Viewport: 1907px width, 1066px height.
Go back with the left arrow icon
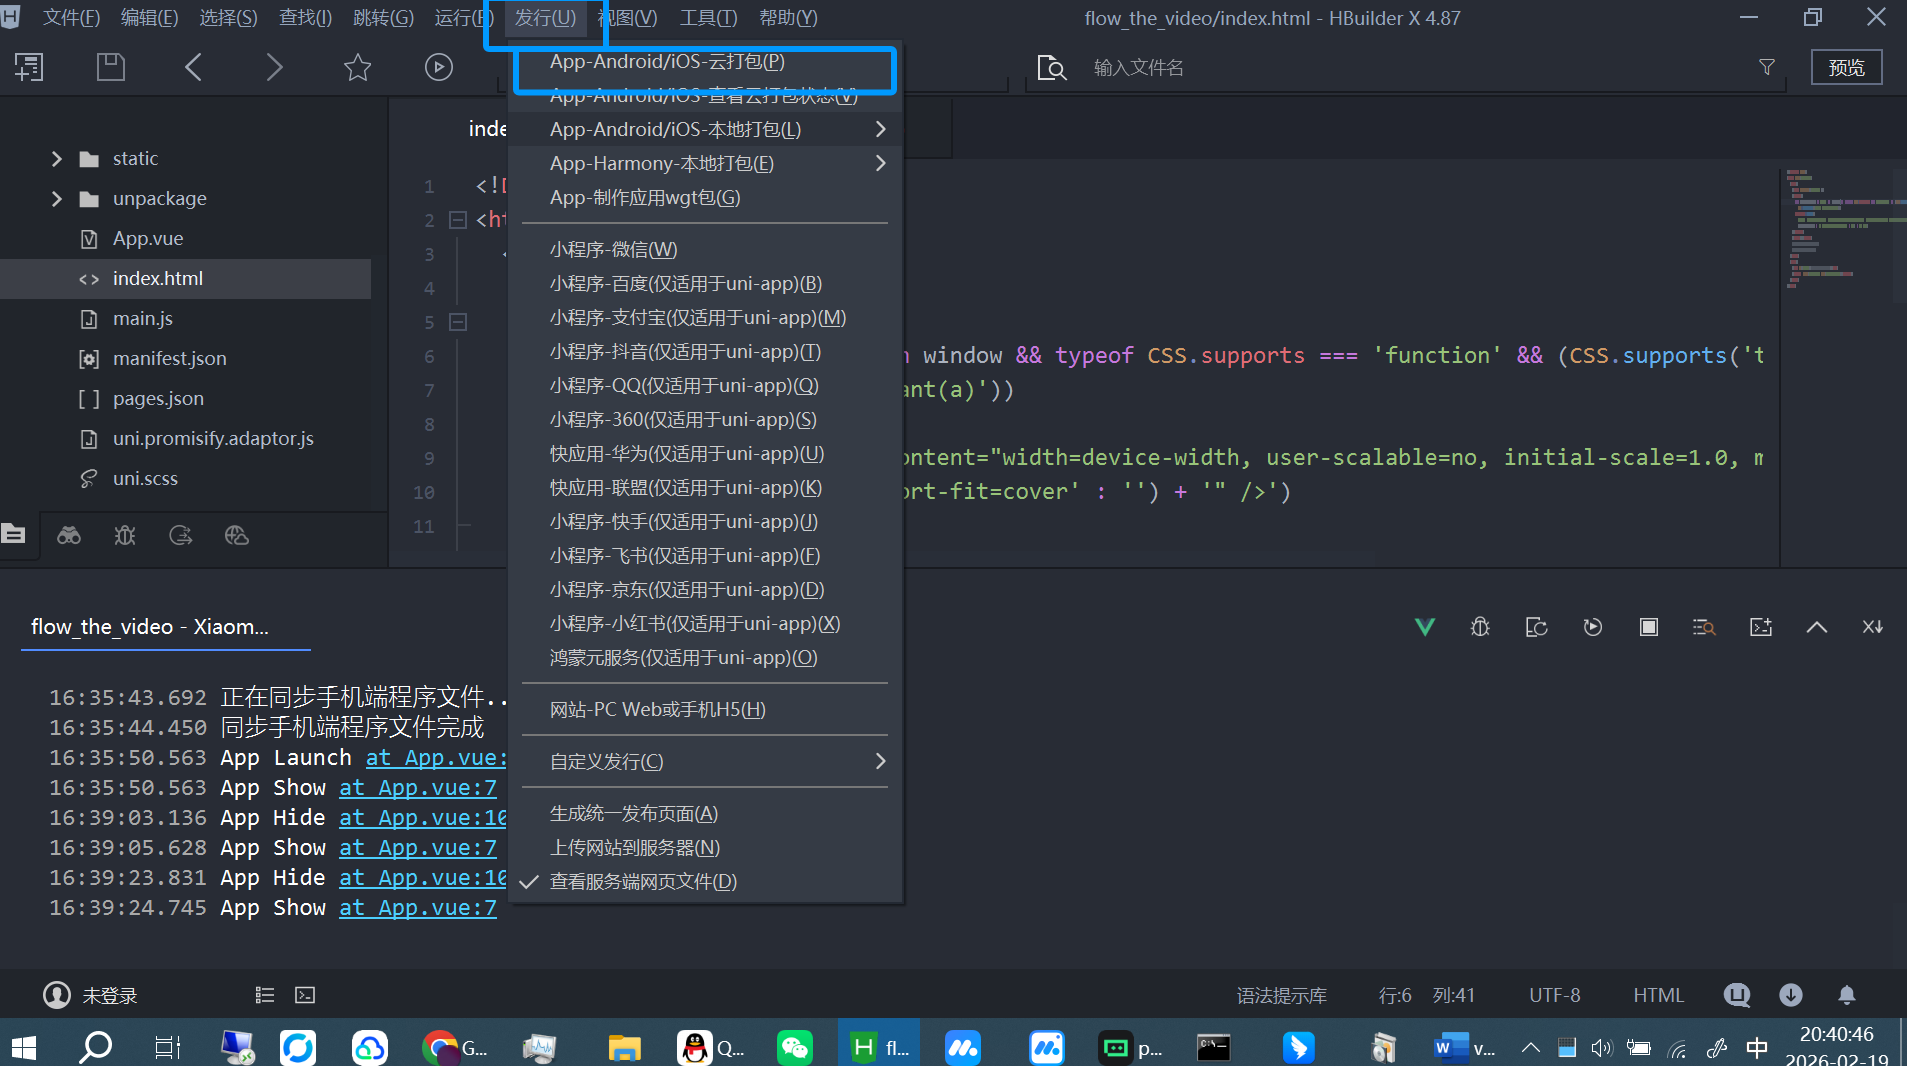[194, 67]
